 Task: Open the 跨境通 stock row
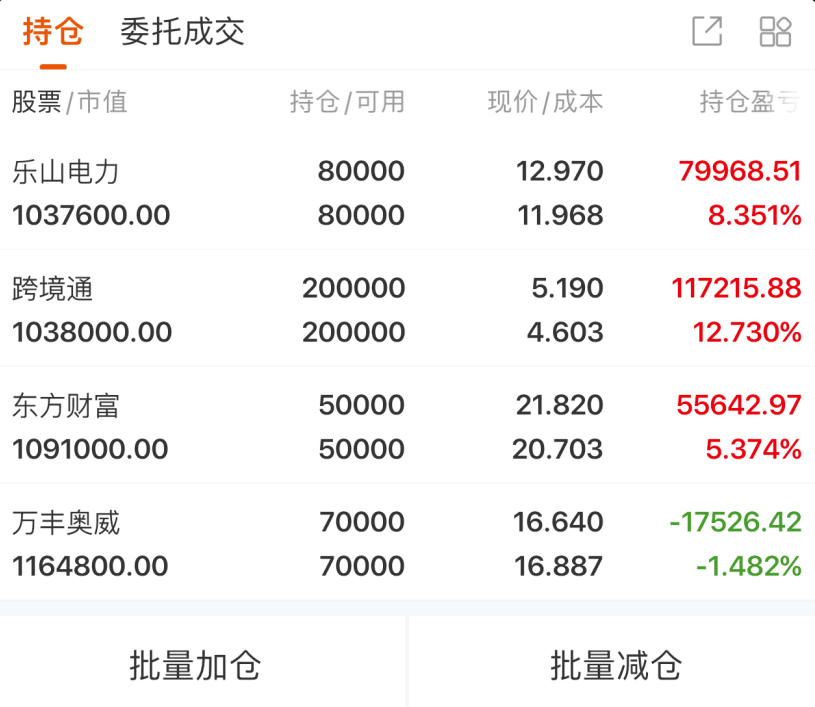tap(408, 310)
